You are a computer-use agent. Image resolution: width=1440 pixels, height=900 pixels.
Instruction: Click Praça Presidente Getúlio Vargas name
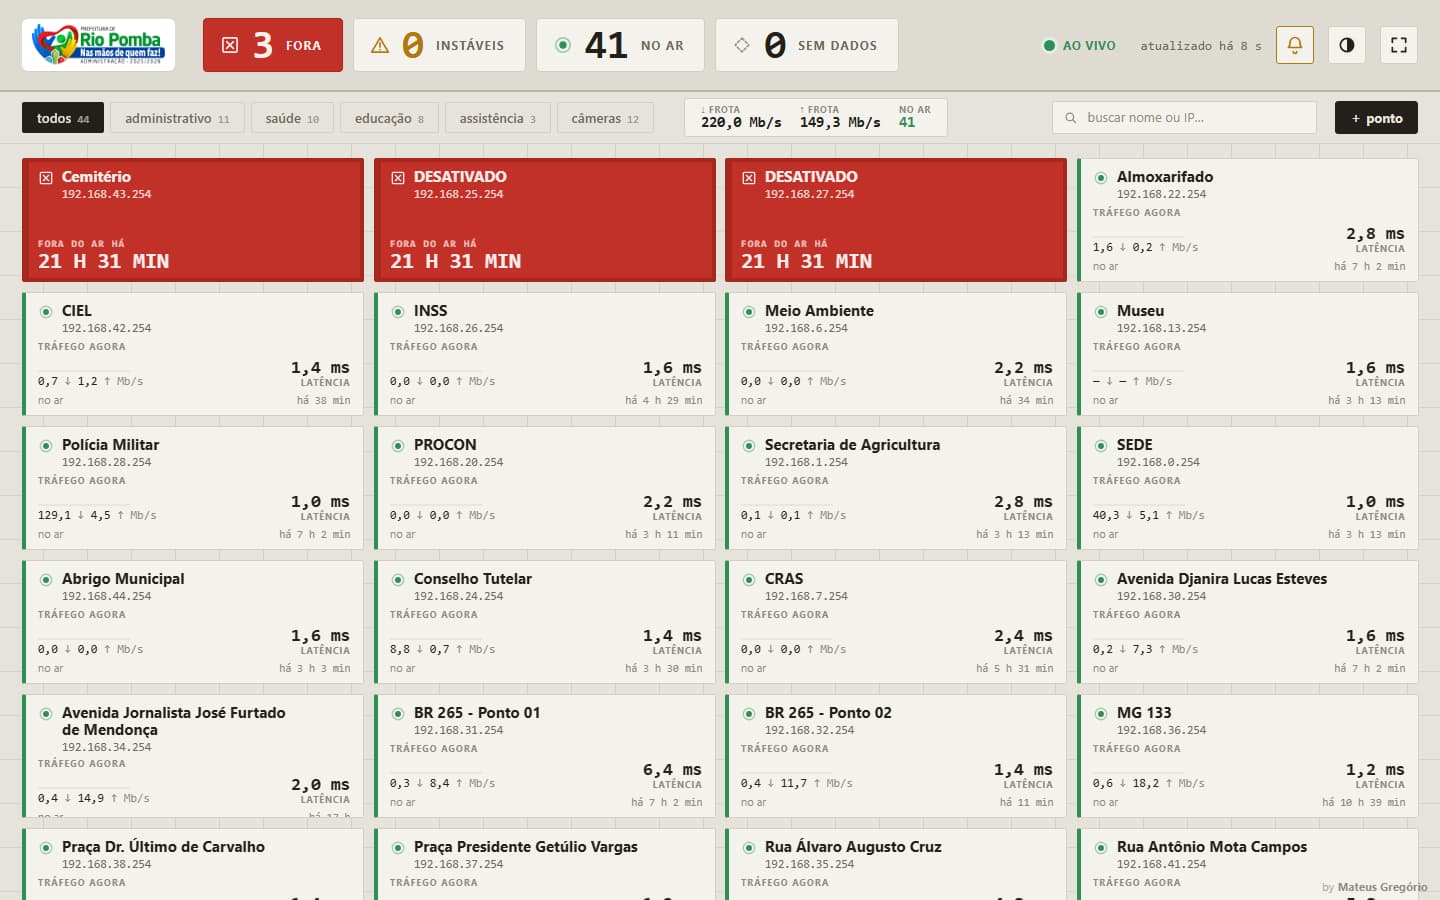[526, 847]
